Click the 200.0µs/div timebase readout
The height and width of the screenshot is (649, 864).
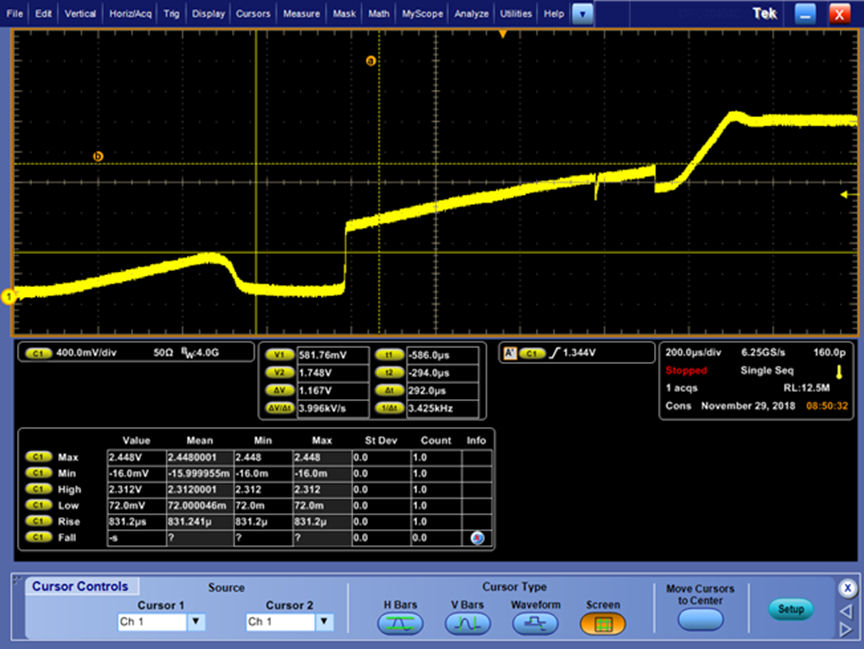pos(693,352)
